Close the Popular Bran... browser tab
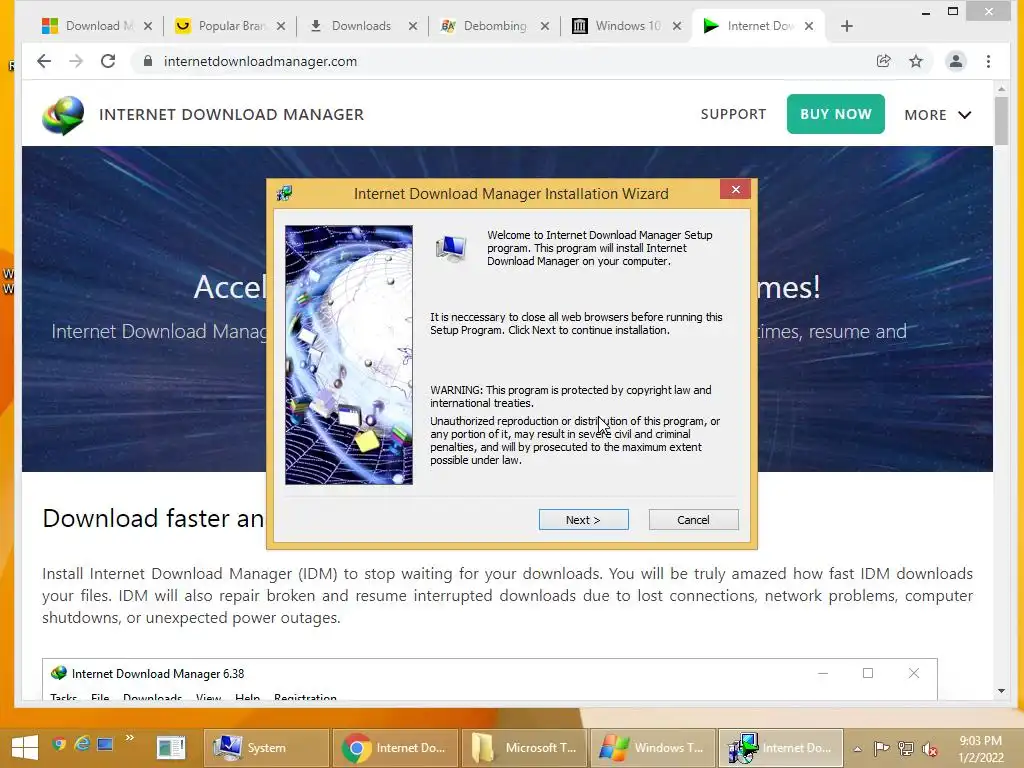The image size is (1024, 768). [281, 26]
